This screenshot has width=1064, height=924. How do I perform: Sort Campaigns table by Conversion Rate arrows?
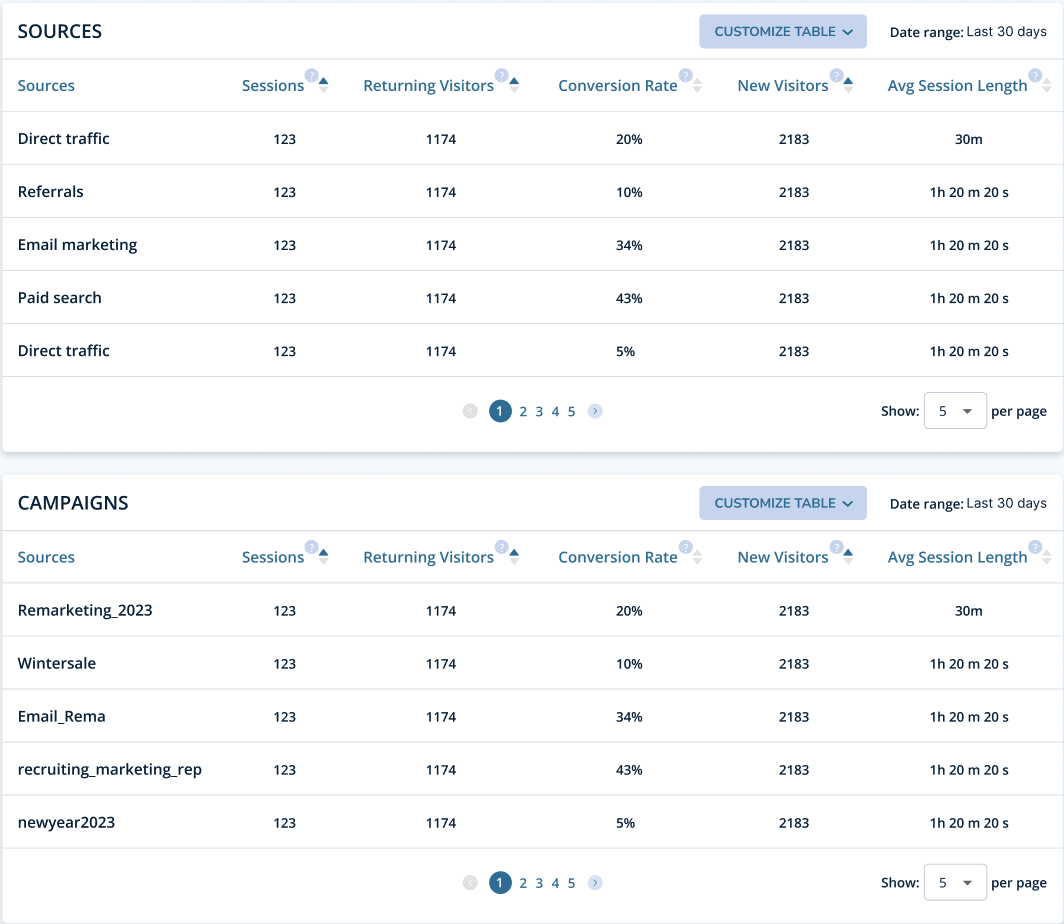click(697, 556)
